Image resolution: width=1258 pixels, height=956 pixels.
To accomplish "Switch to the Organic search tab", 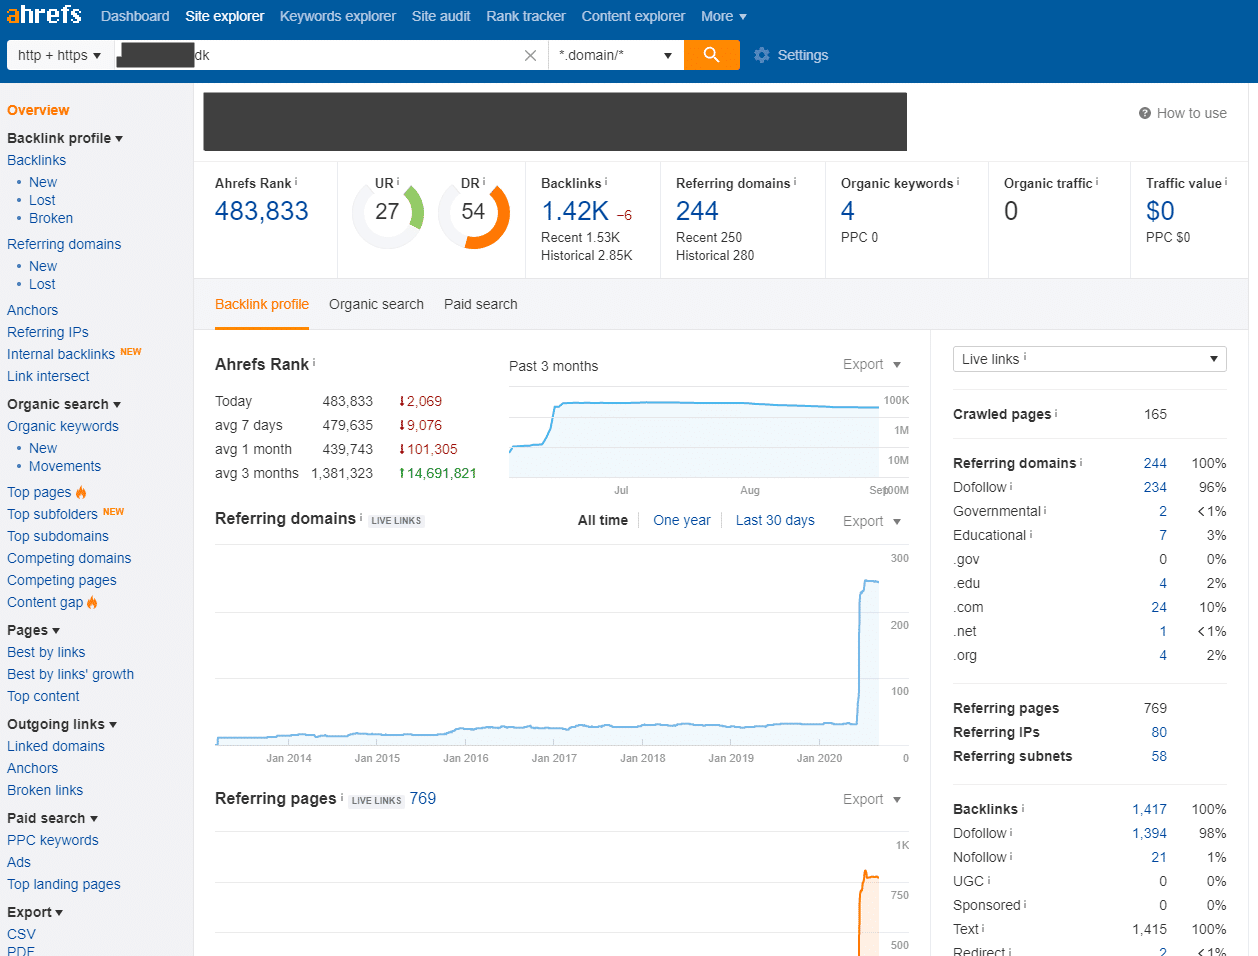I will [x=376, y=304].
